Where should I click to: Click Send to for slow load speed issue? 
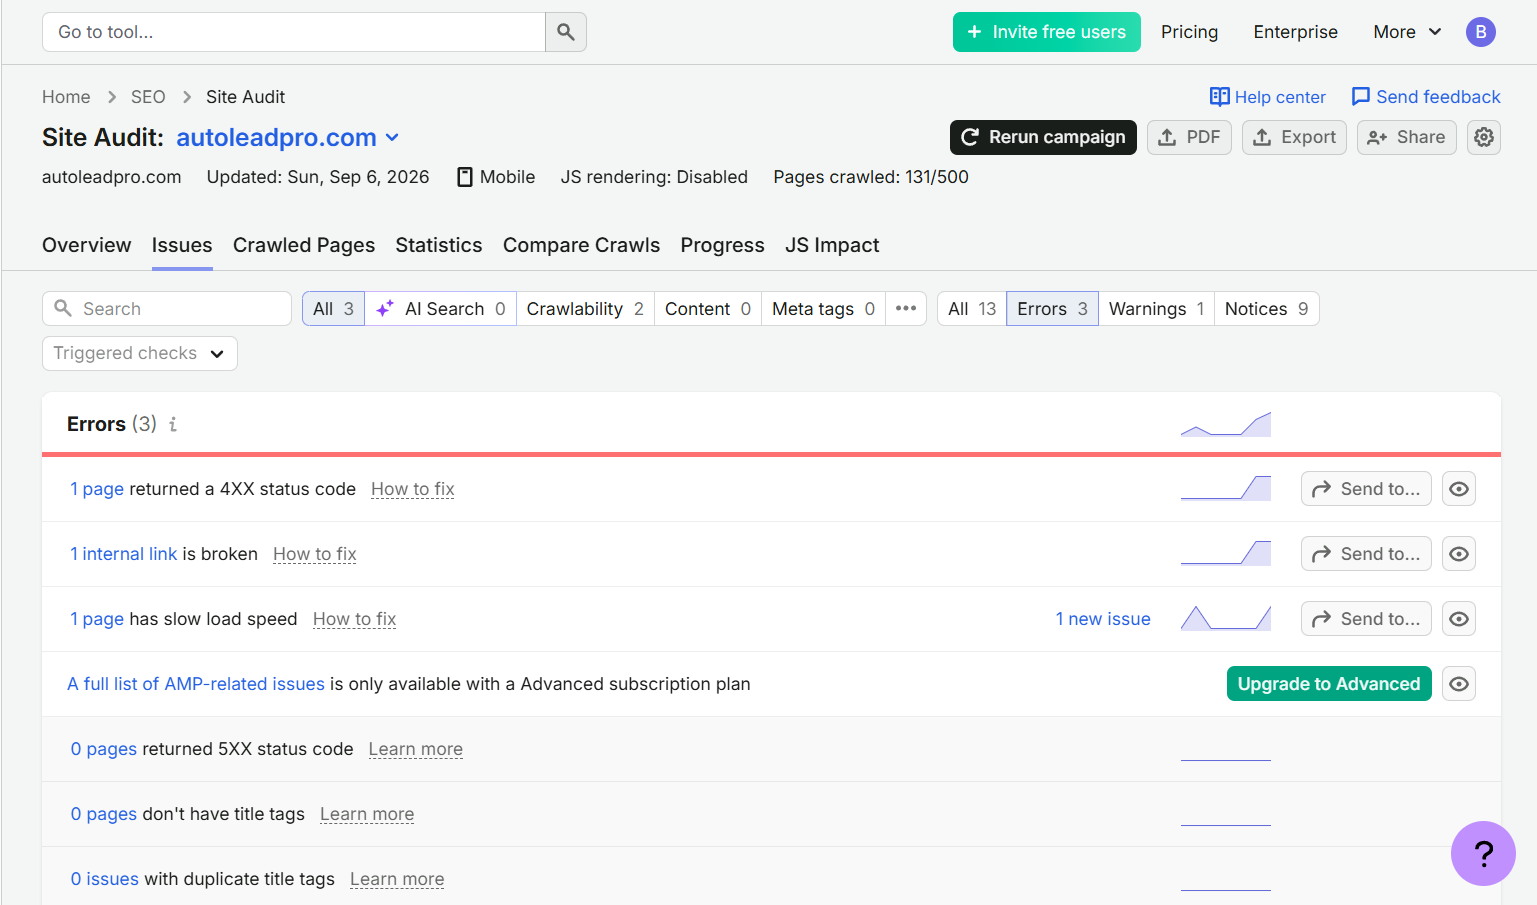1366,619
